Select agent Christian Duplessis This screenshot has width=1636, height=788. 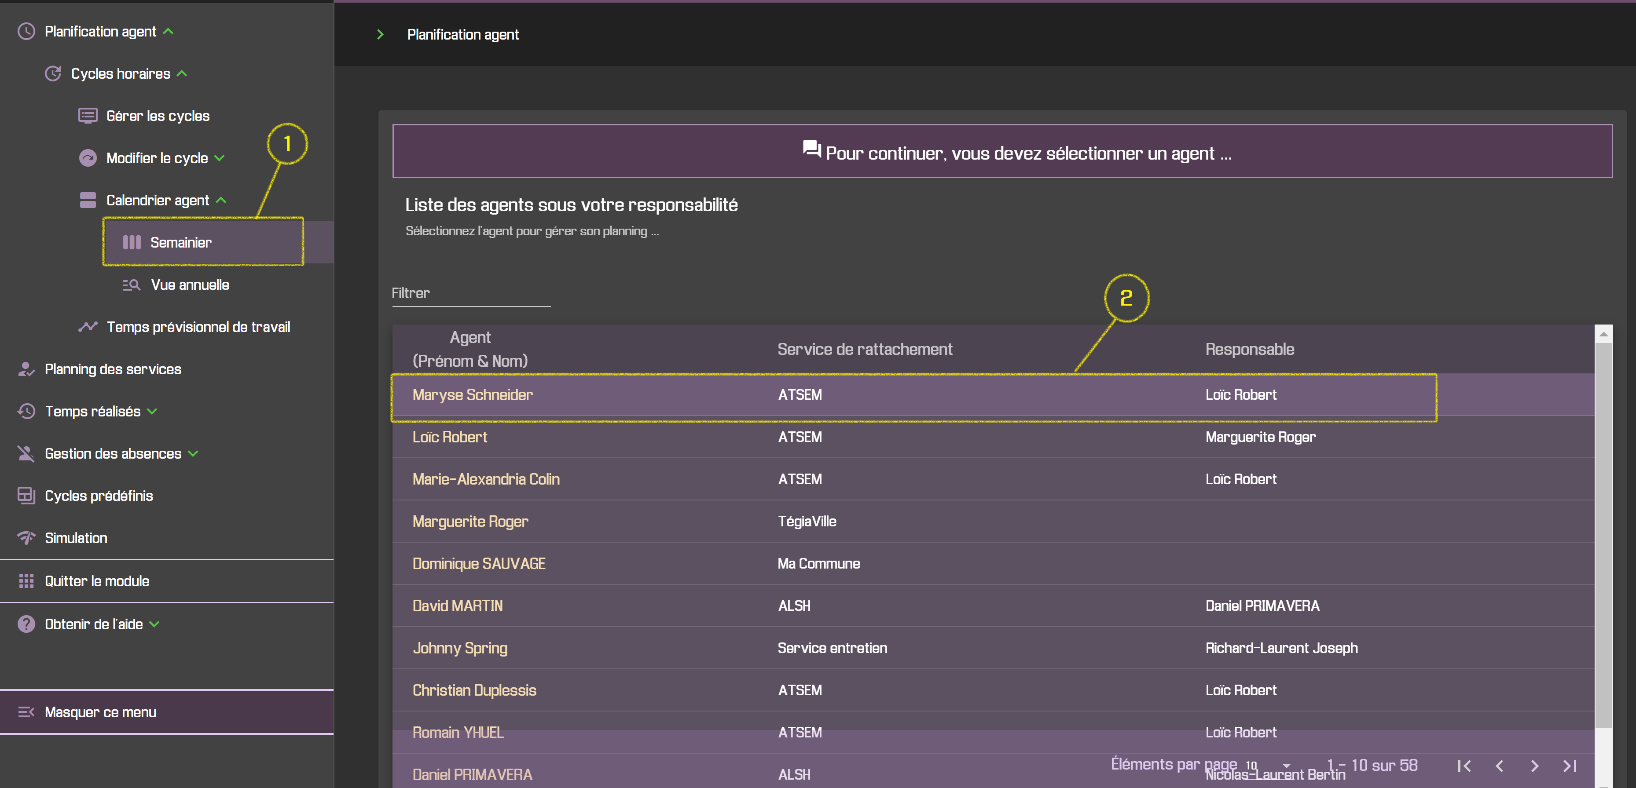point(474,690)
